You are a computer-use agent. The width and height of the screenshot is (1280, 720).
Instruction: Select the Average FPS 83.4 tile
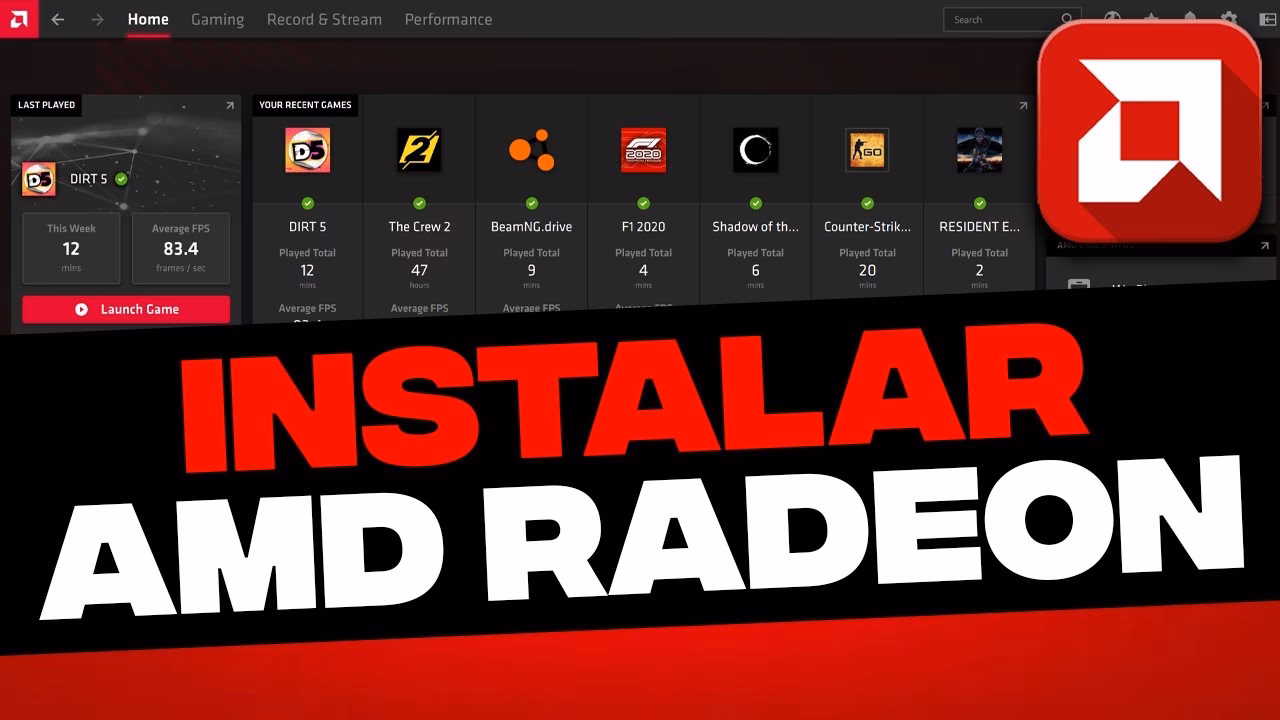click(x=181, y=248)
